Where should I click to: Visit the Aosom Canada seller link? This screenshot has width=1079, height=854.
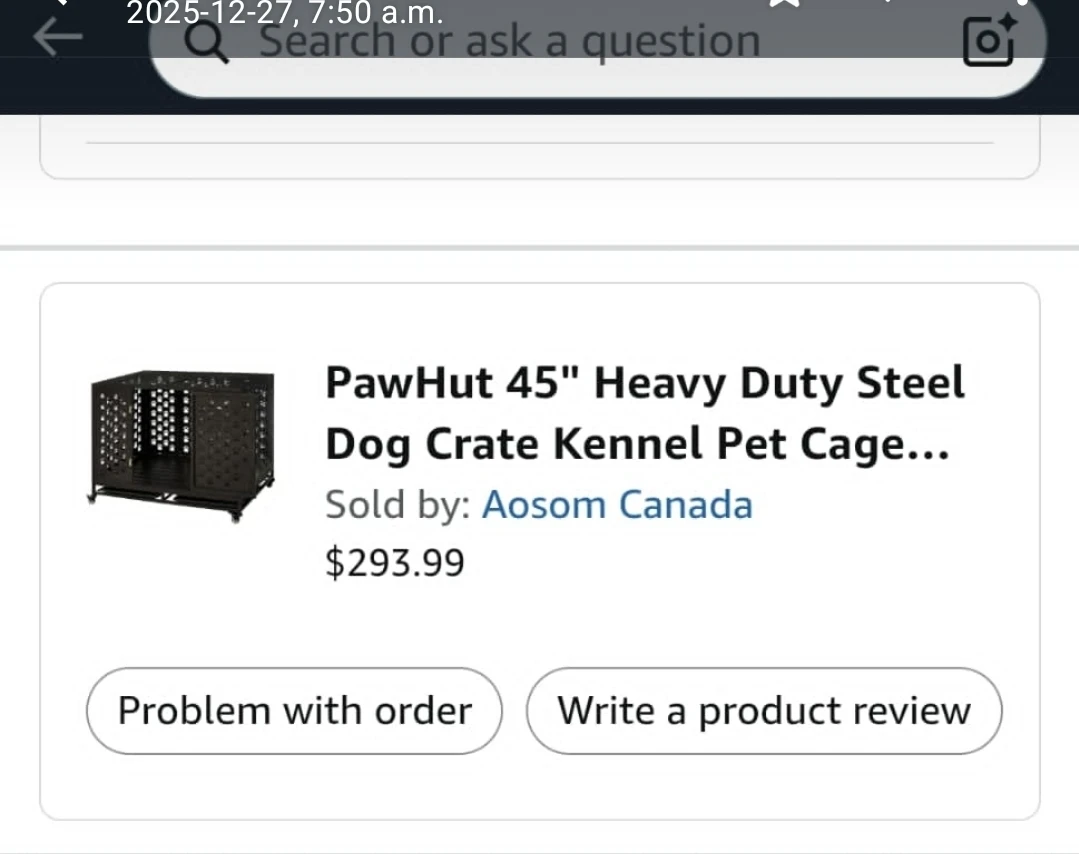(x=616, y=505)
